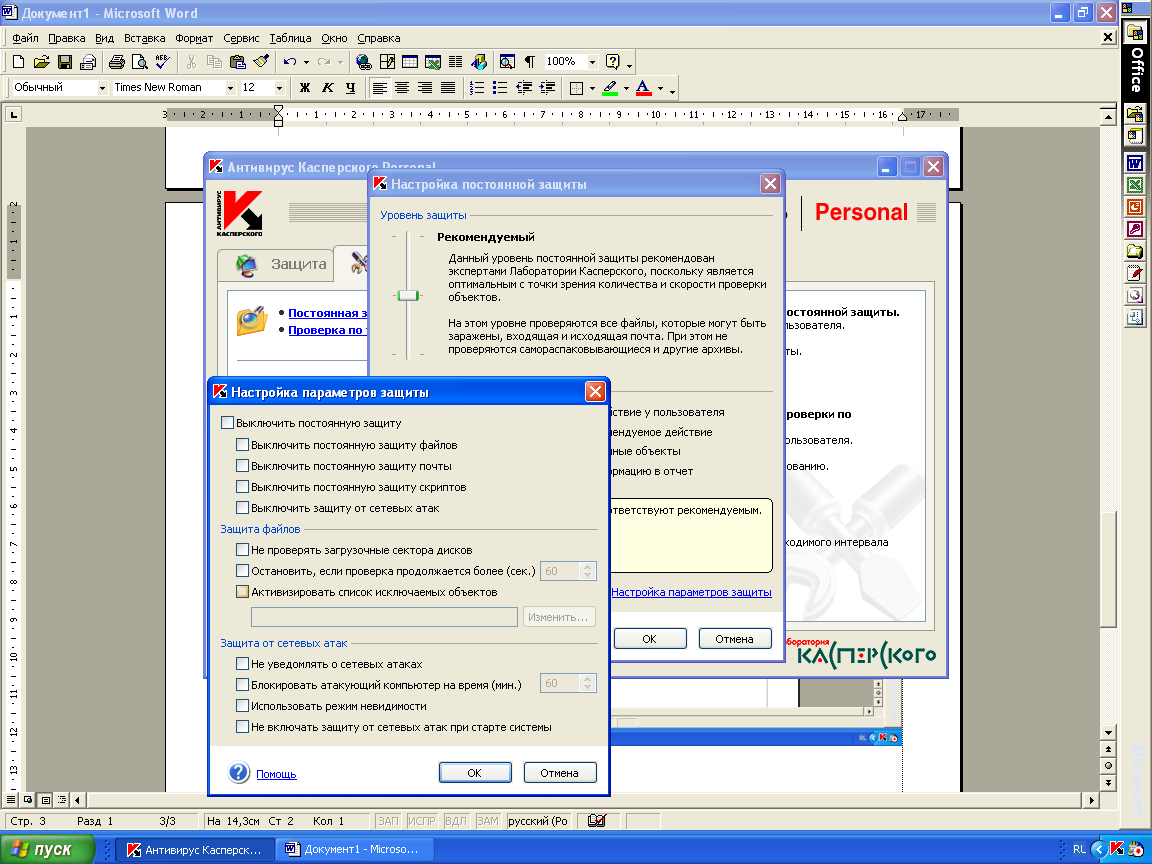Toggle show paragraph marks icon
Image resolution: width=1152 pixels, height=864 pixels.
(530, 62)
